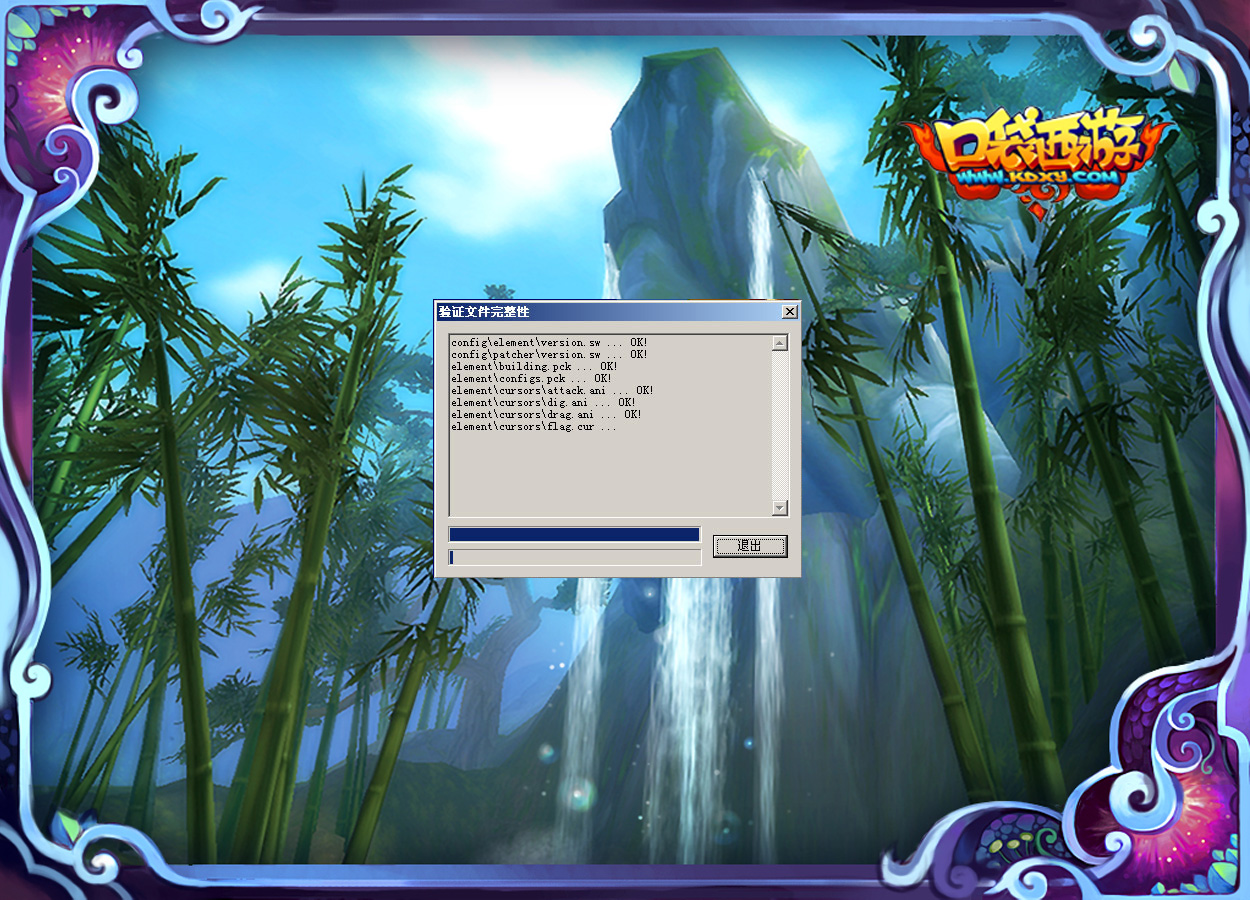Click the 验证文件完整性 dialog title bar
This screenshot has height=900, width=1250.
coord(600,312)
